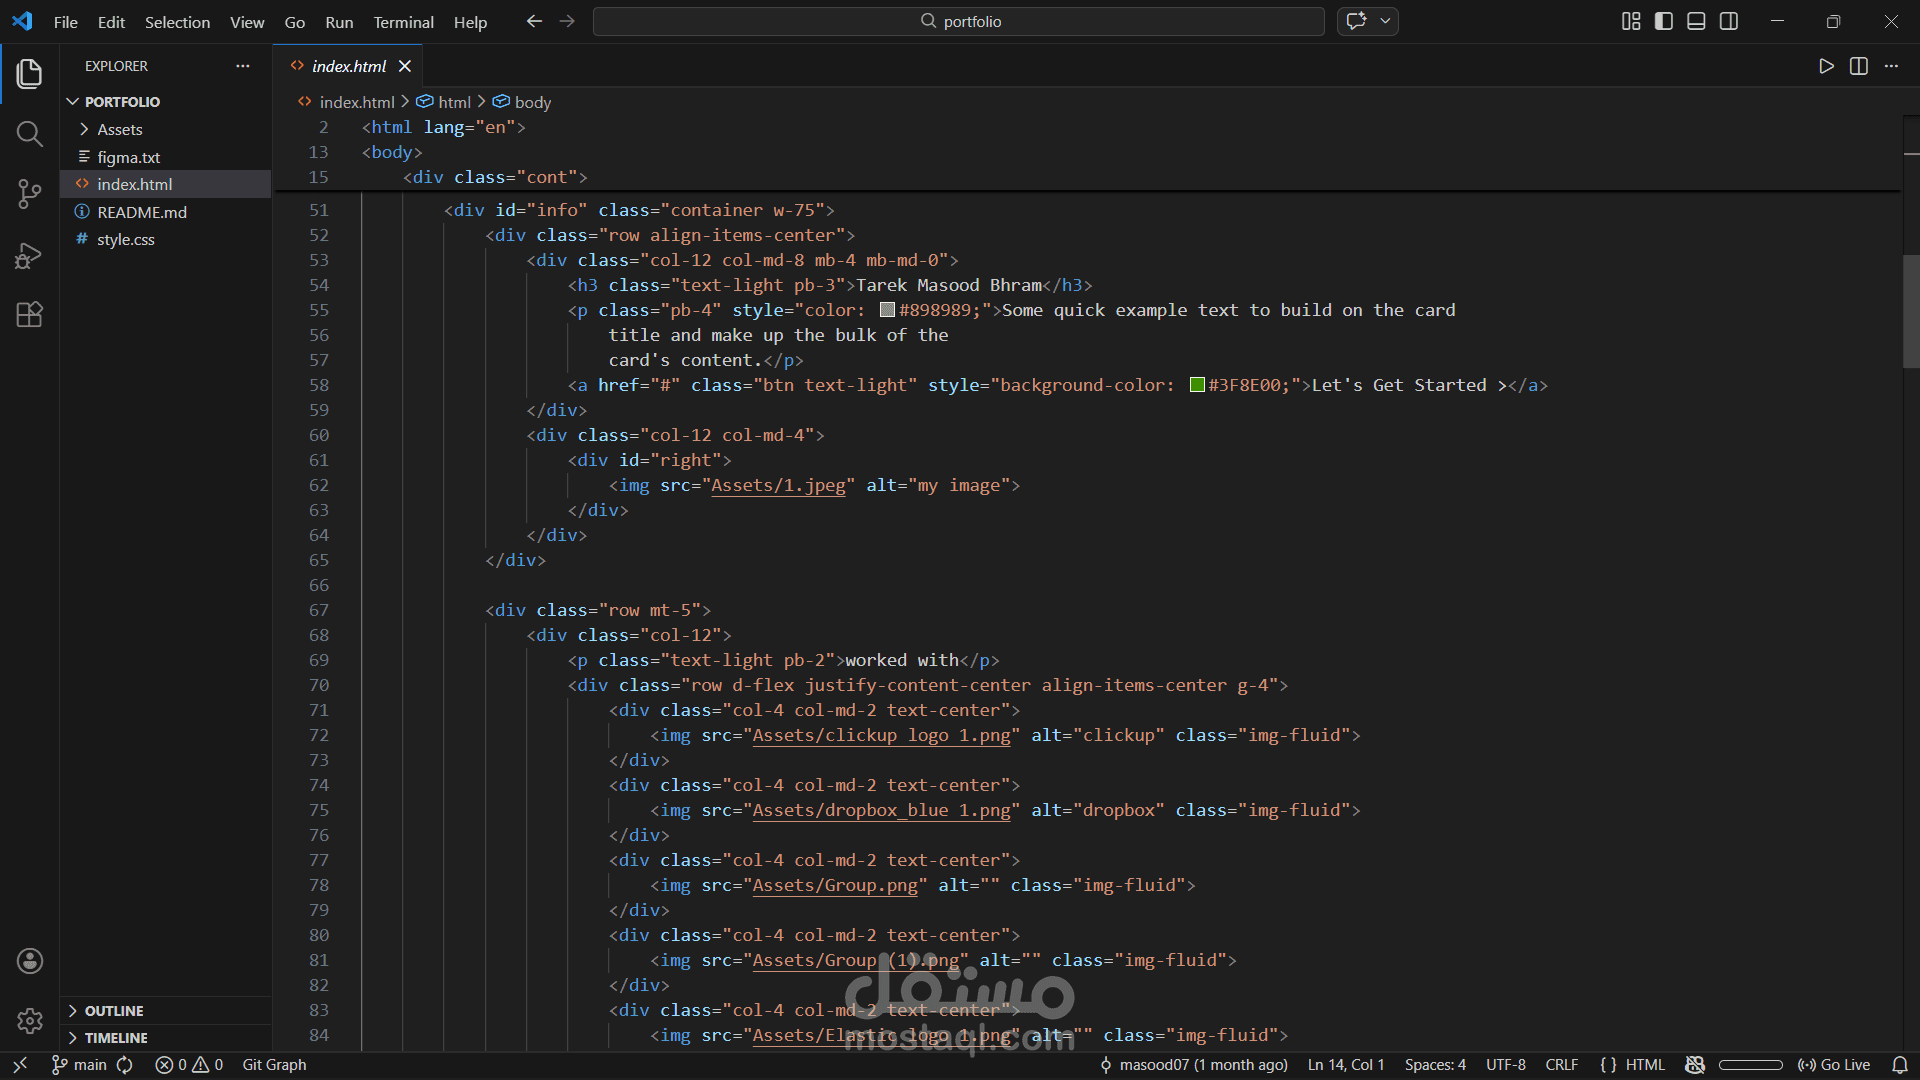Toggle the primary side bar visibility
This screenshot has height=1080, width=1920.
pyautogui.click(x=1664, y=21)
